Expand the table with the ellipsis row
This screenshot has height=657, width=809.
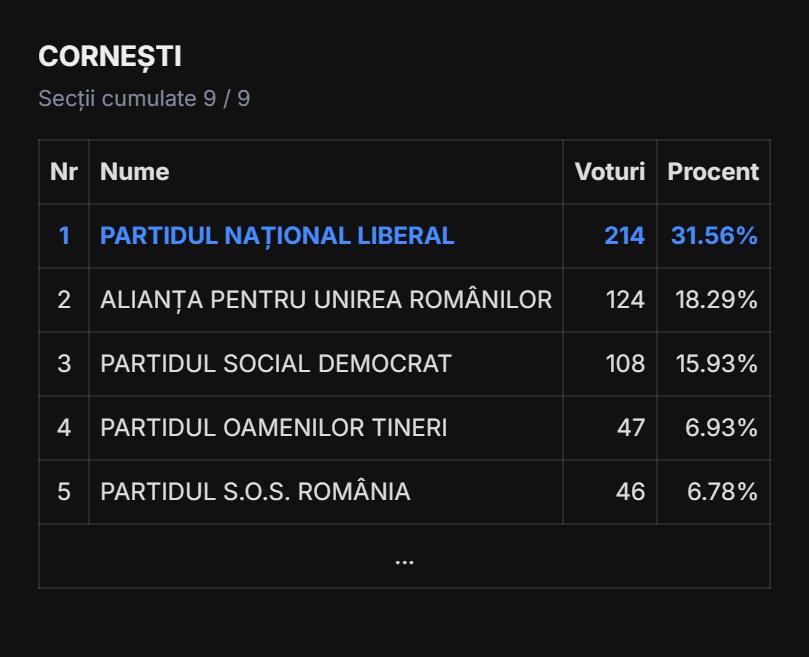[404, 558]
